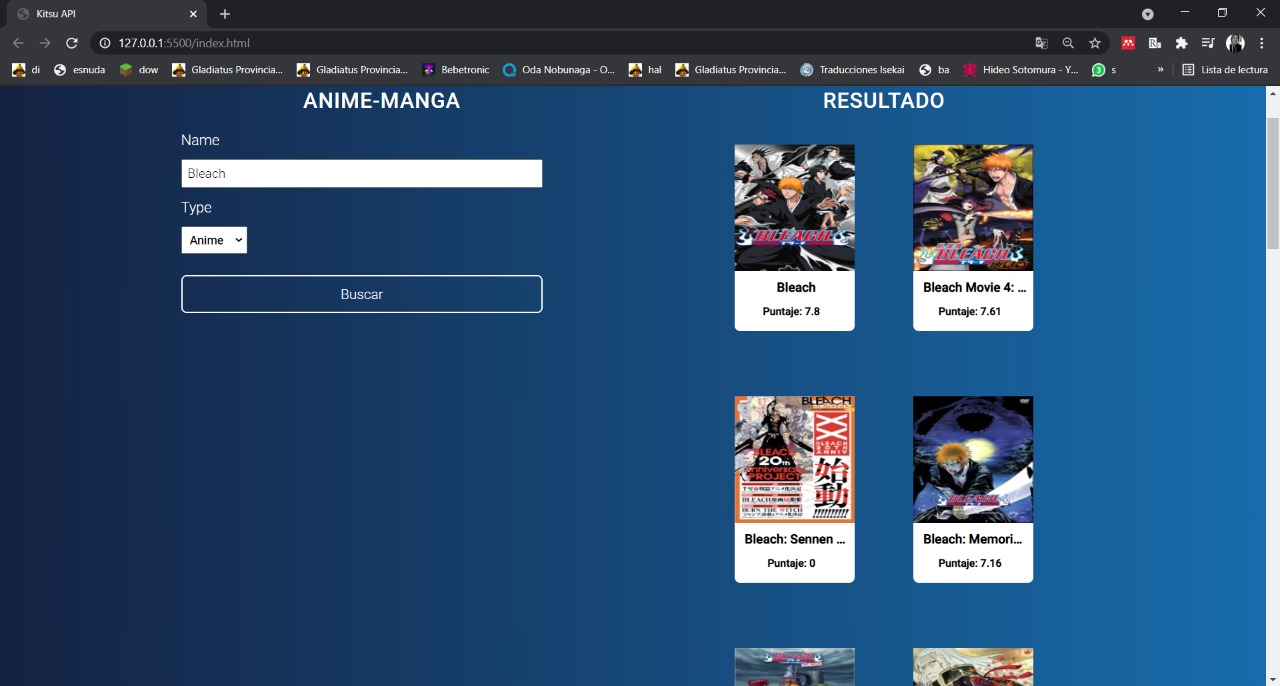Go back with the browser back arrow
Image resolution: width=1280 pixels, height=686 pixels.
[18, 43]
